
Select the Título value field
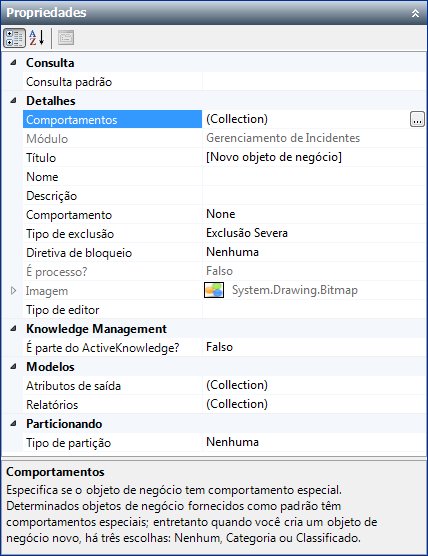(x=314, y=157)
